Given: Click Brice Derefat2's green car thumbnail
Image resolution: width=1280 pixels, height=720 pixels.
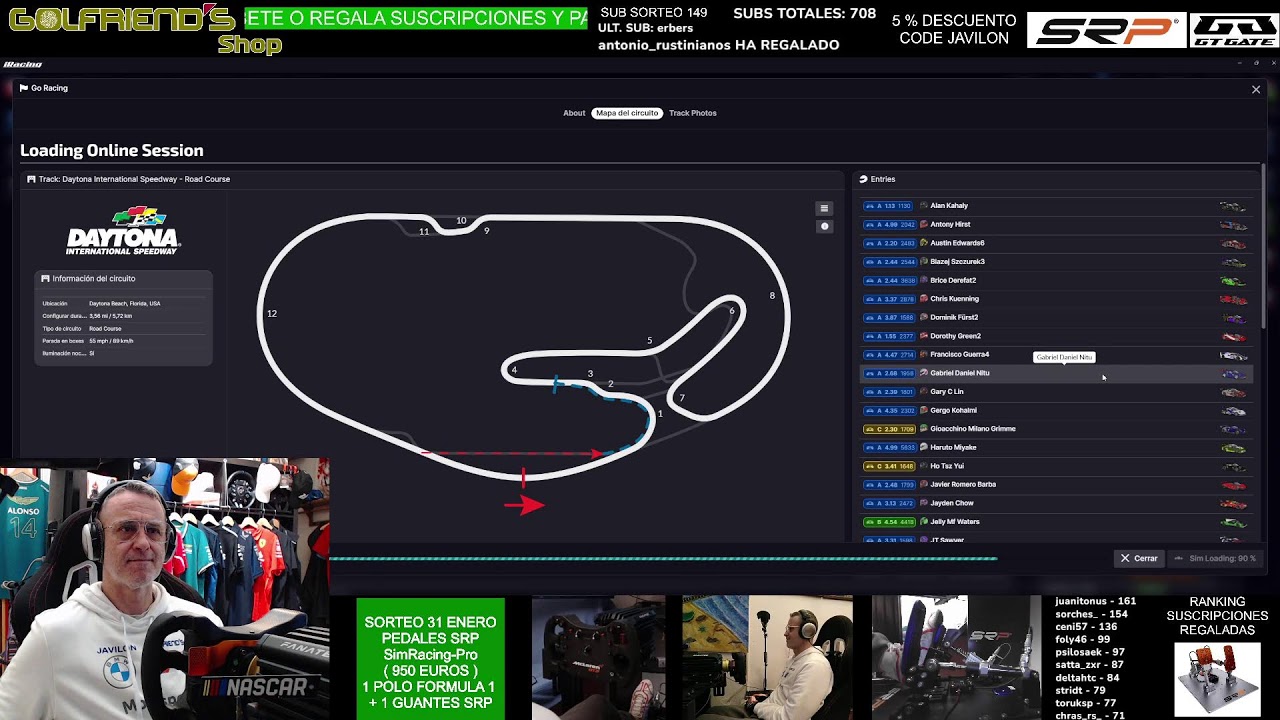Looking at the screenshot, I should click(x=1233, y=281).
